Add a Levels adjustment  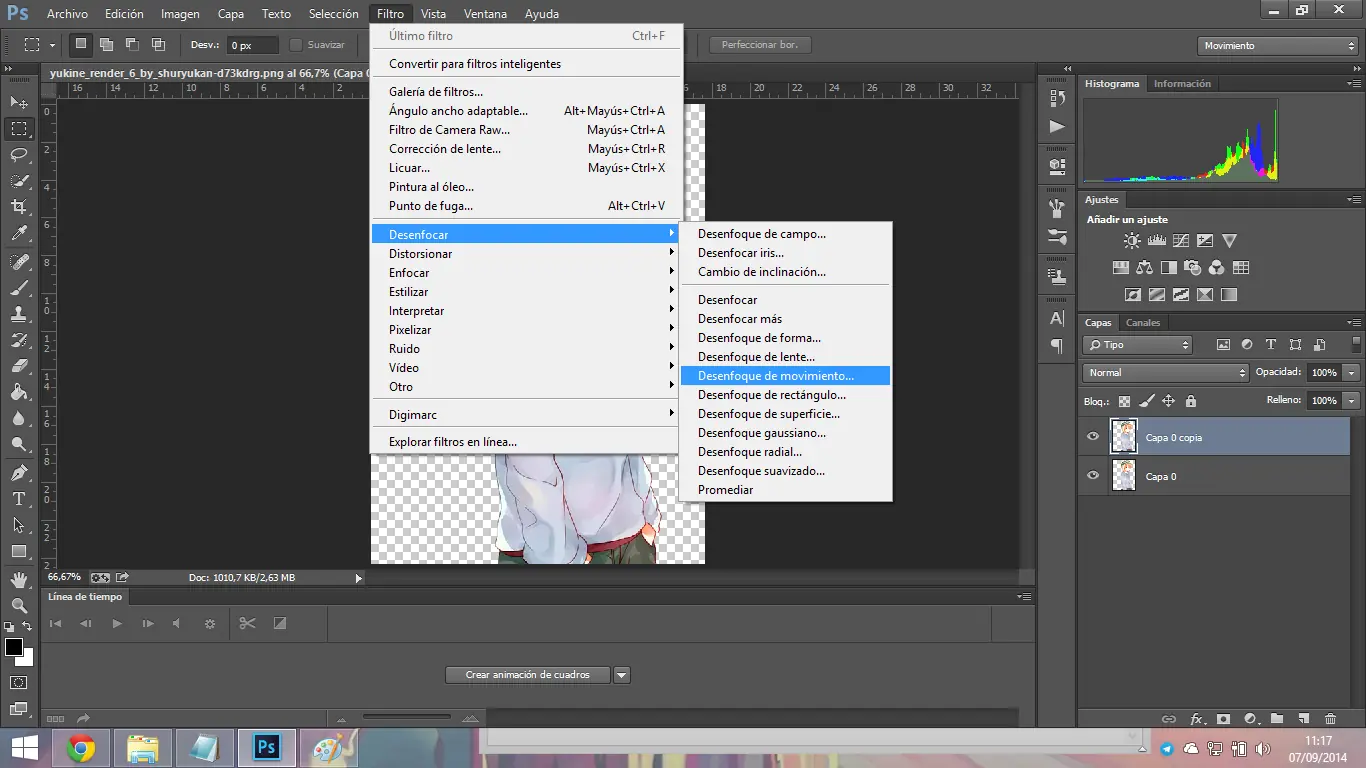1157,241
